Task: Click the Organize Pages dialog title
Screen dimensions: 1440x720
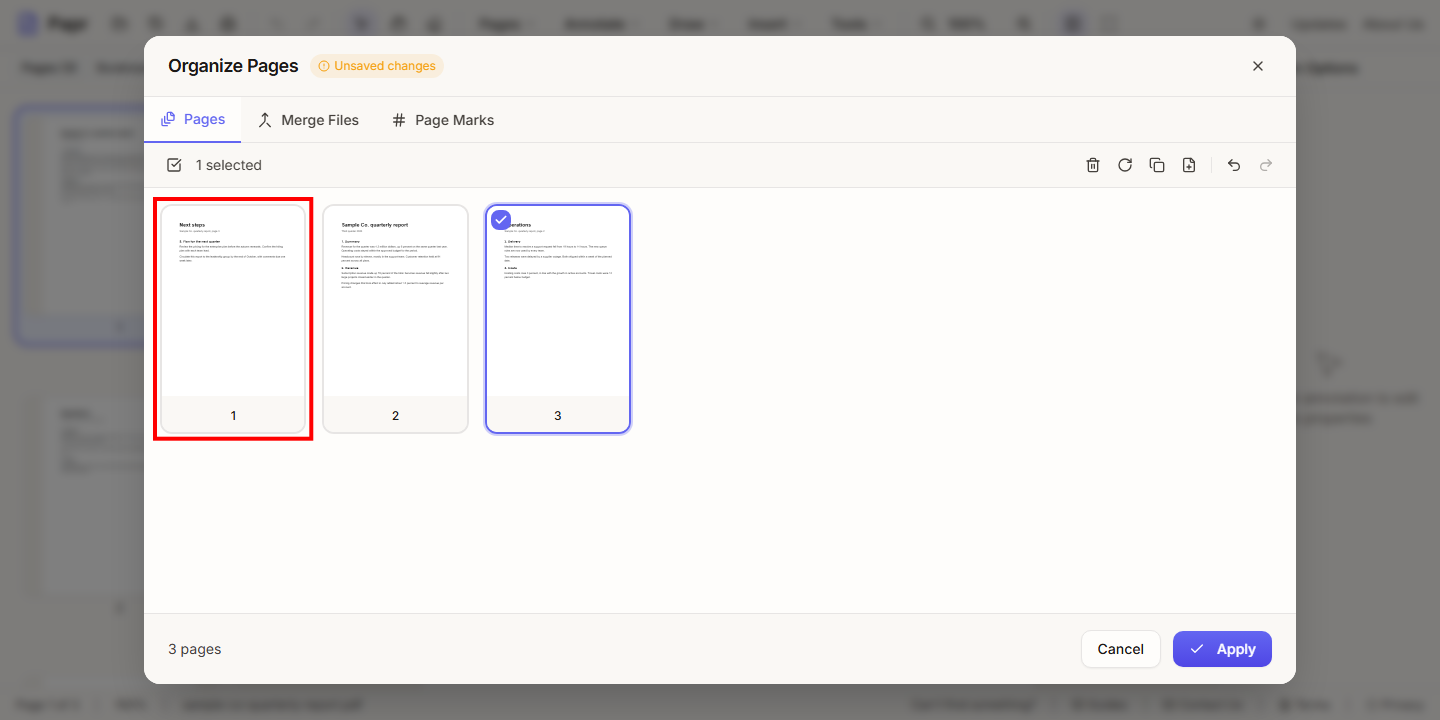Action: (233, 66)
